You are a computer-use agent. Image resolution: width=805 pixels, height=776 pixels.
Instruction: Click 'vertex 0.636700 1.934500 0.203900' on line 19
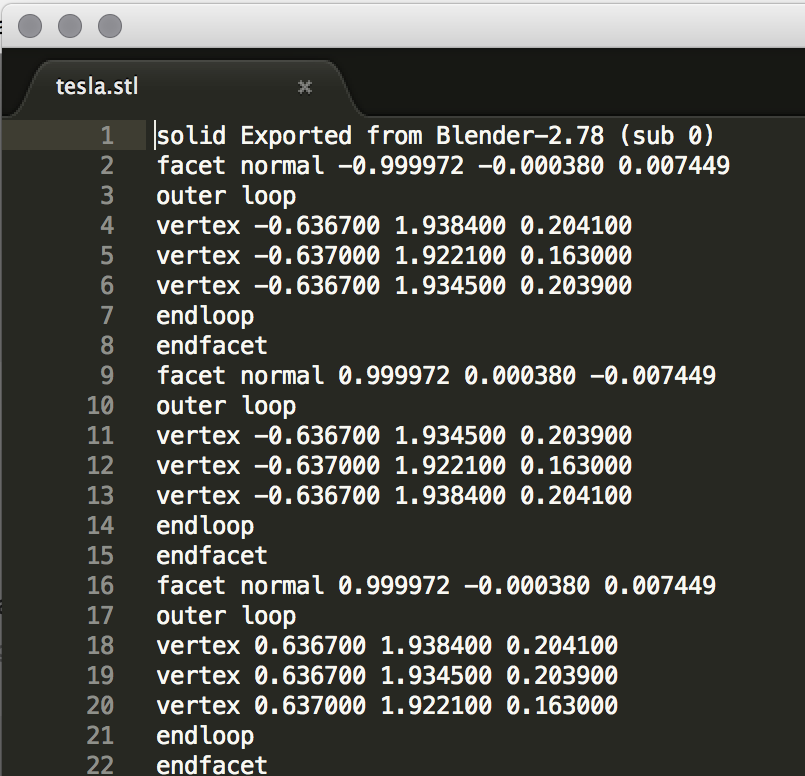(387, 675)
